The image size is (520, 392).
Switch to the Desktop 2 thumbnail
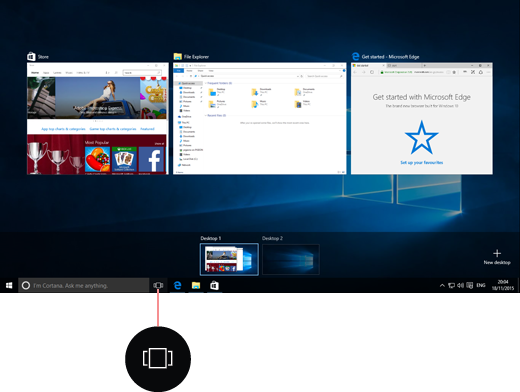[291, 259]
